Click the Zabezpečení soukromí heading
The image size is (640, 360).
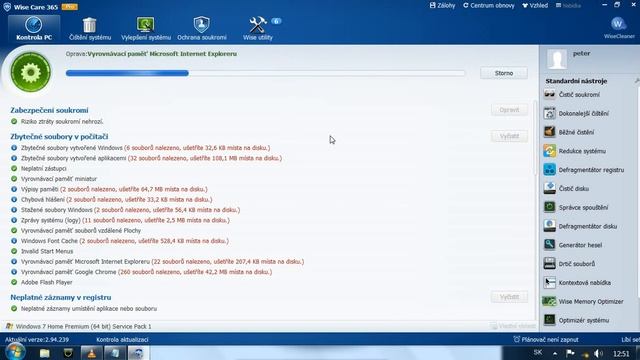[x=49, y=110]
